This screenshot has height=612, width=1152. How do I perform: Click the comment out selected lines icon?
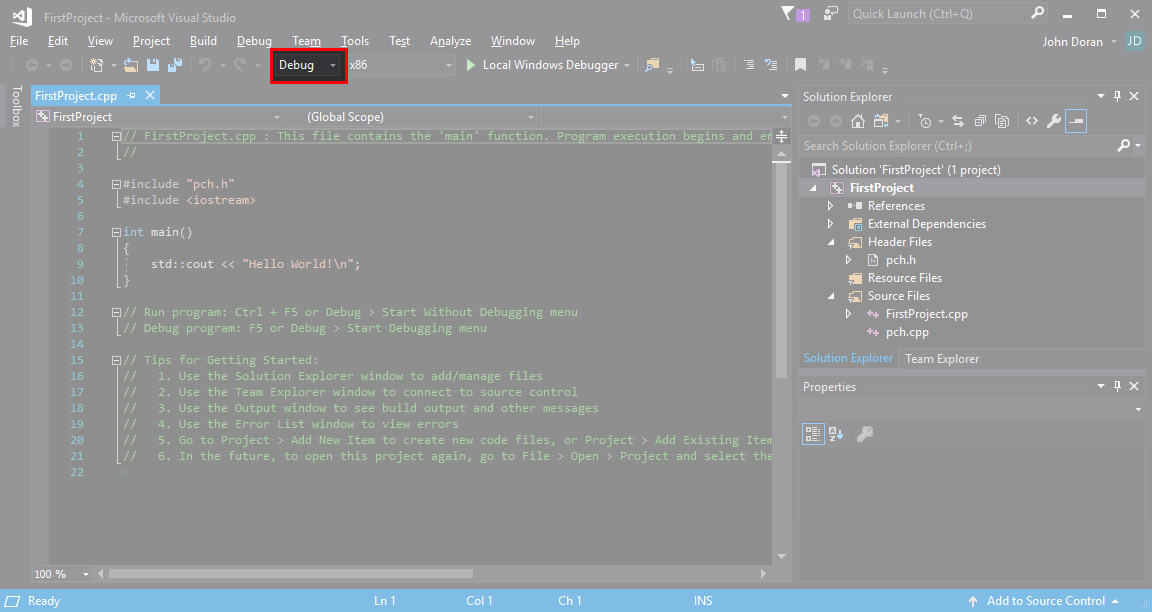748,65
